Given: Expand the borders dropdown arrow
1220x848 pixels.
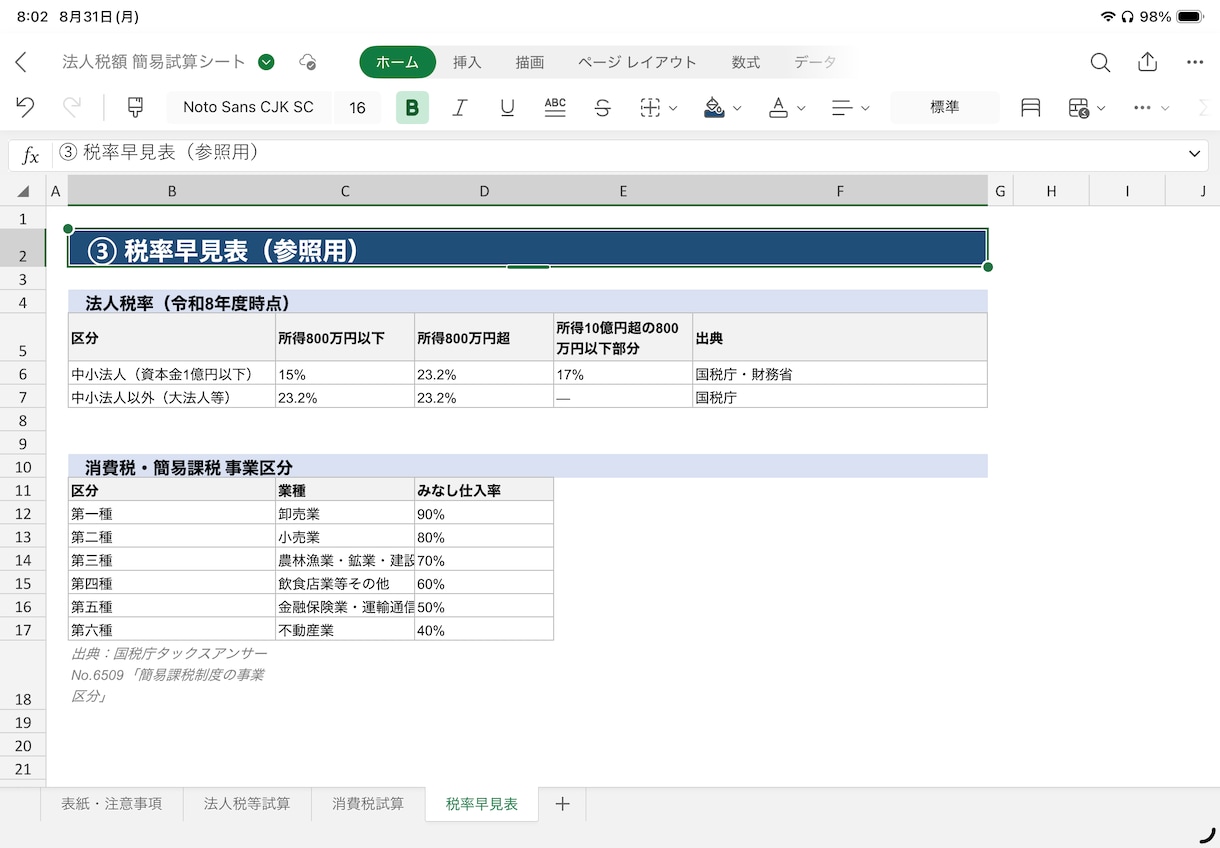Looking at the screenshot, I should tap(674, 108).
